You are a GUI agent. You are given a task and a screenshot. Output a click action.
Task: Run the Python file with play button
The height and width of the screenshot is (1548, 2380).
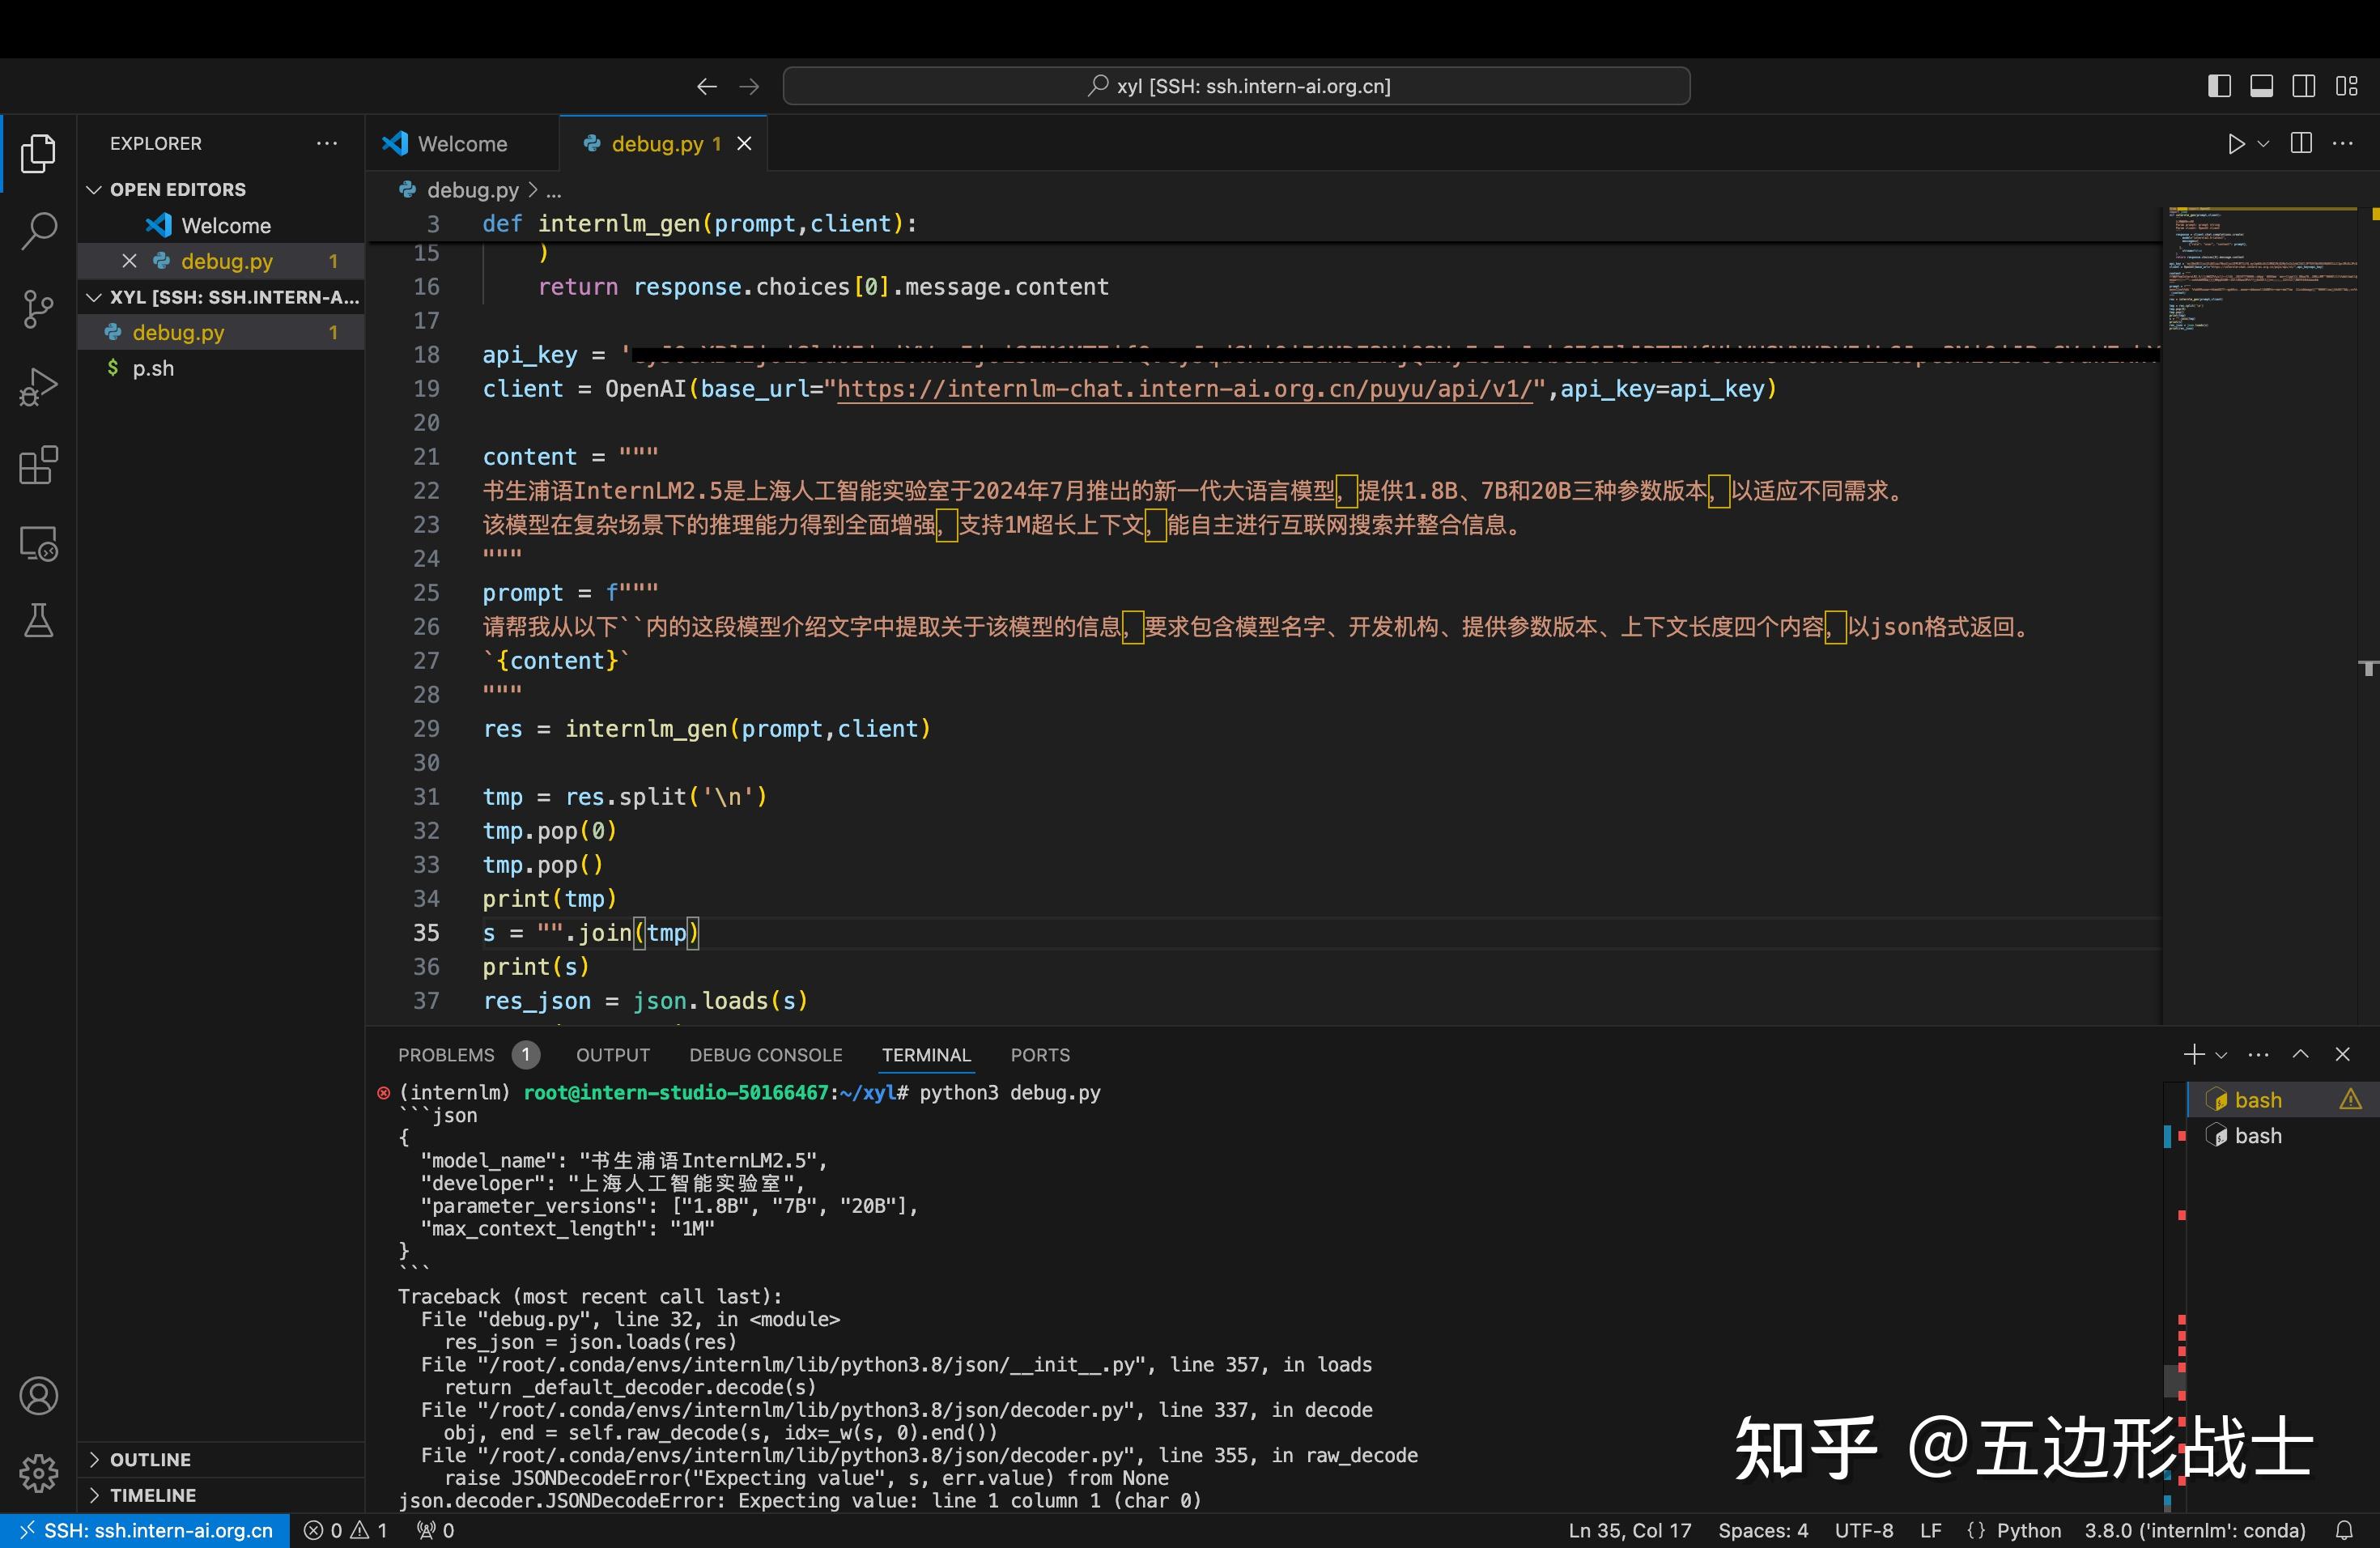pyautogui.click(x=2236, y=144)
